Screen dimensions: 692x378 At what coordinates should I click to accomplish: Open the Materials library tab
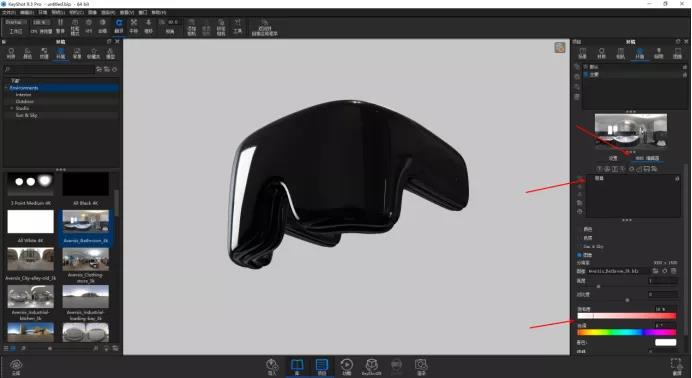(11, 53)
